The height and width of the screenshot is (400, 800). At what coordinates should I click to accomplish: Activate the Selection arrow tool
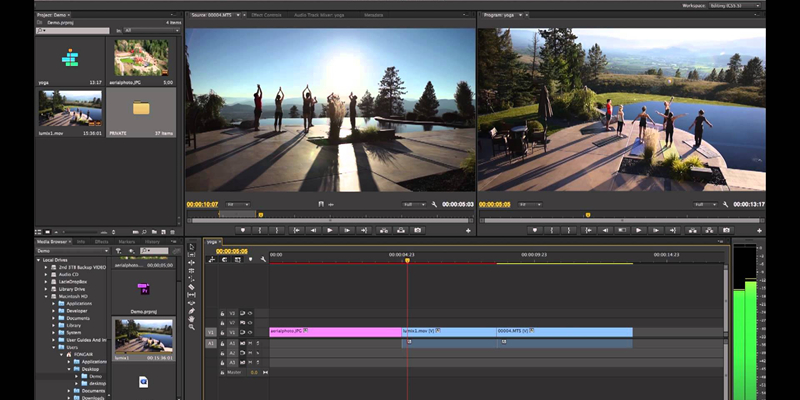tap(192, 247)
